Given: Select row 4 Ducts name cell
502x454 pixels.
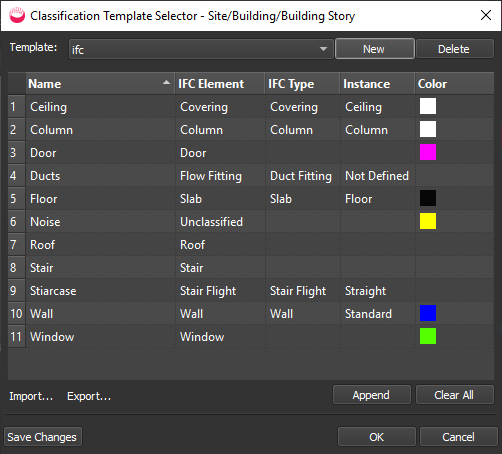Looking at the screenshot, I should coord(100,176).
